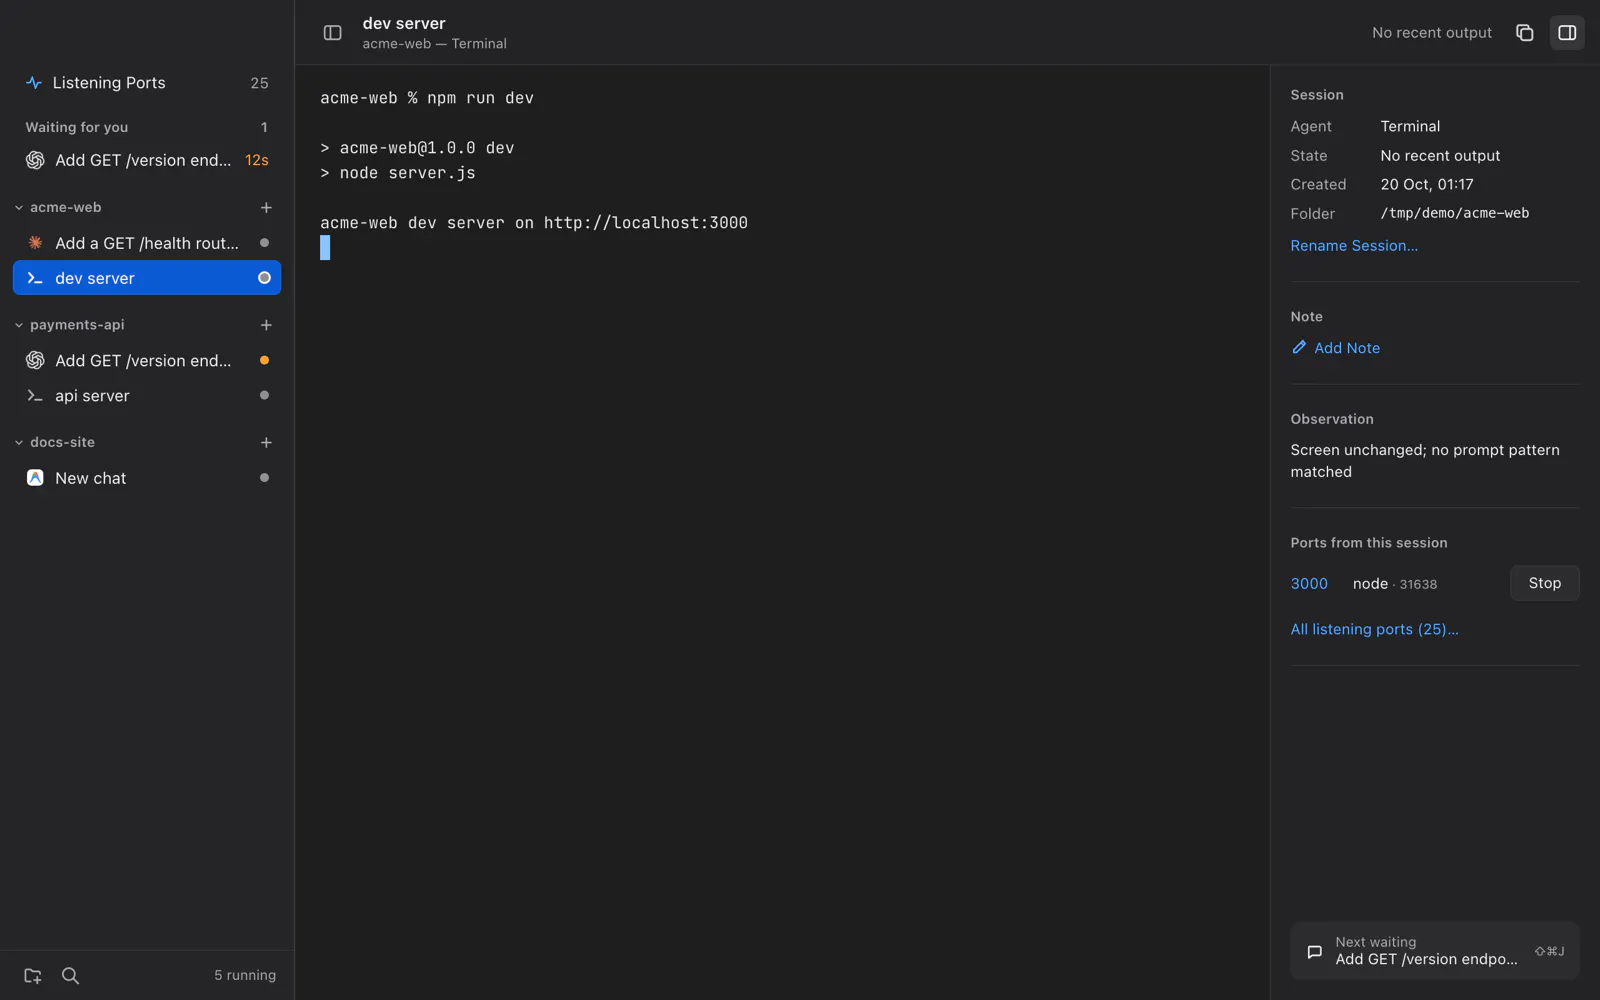Click terminal icon of api server row

(35, 396)
